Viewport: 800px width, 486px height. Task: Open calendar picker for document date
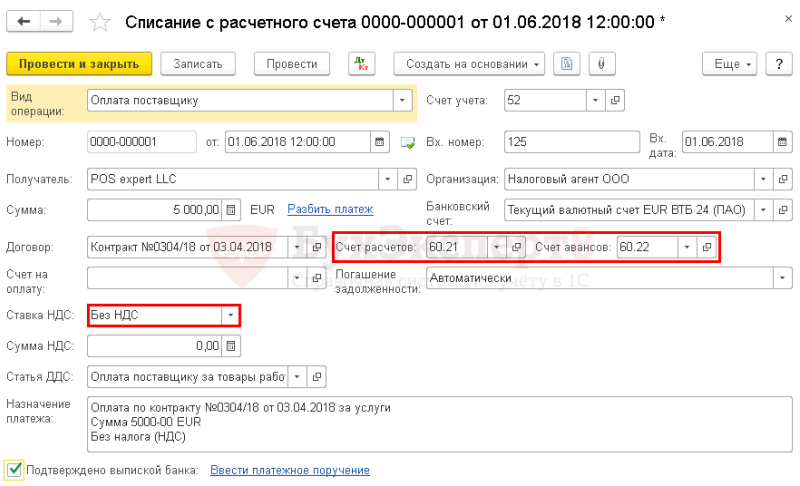click(380, 142)
